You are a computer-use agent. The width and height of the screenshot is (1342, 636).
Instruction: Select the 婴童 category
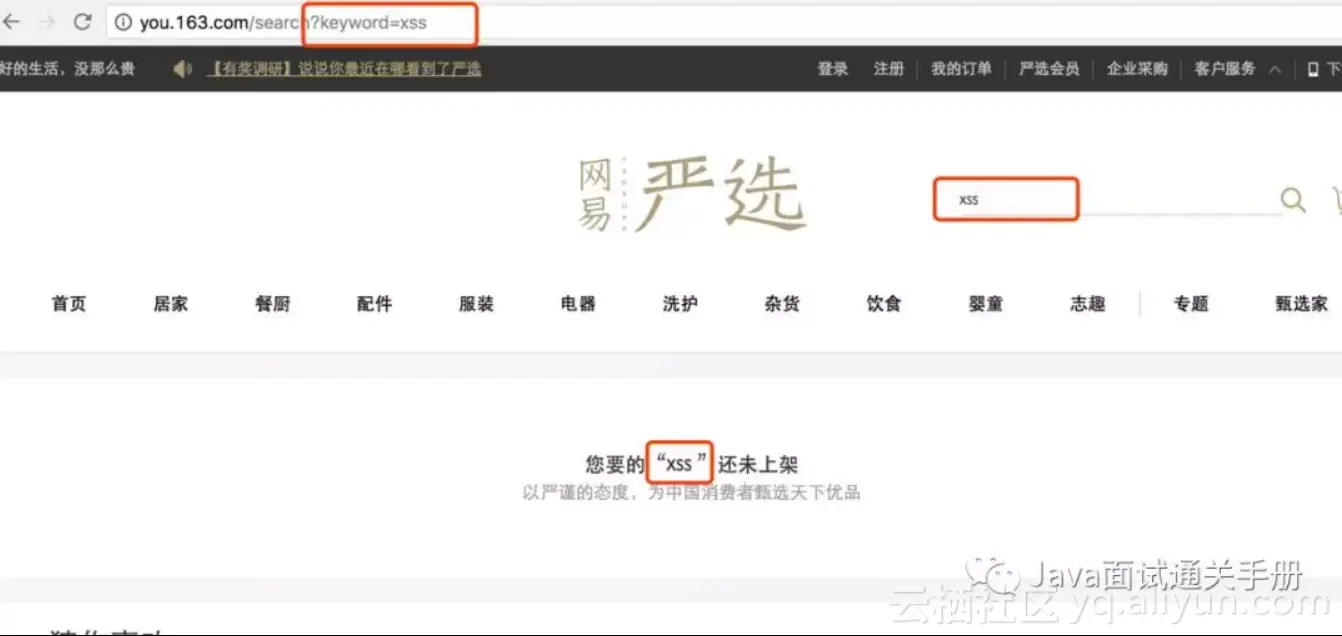pos(986,304)
